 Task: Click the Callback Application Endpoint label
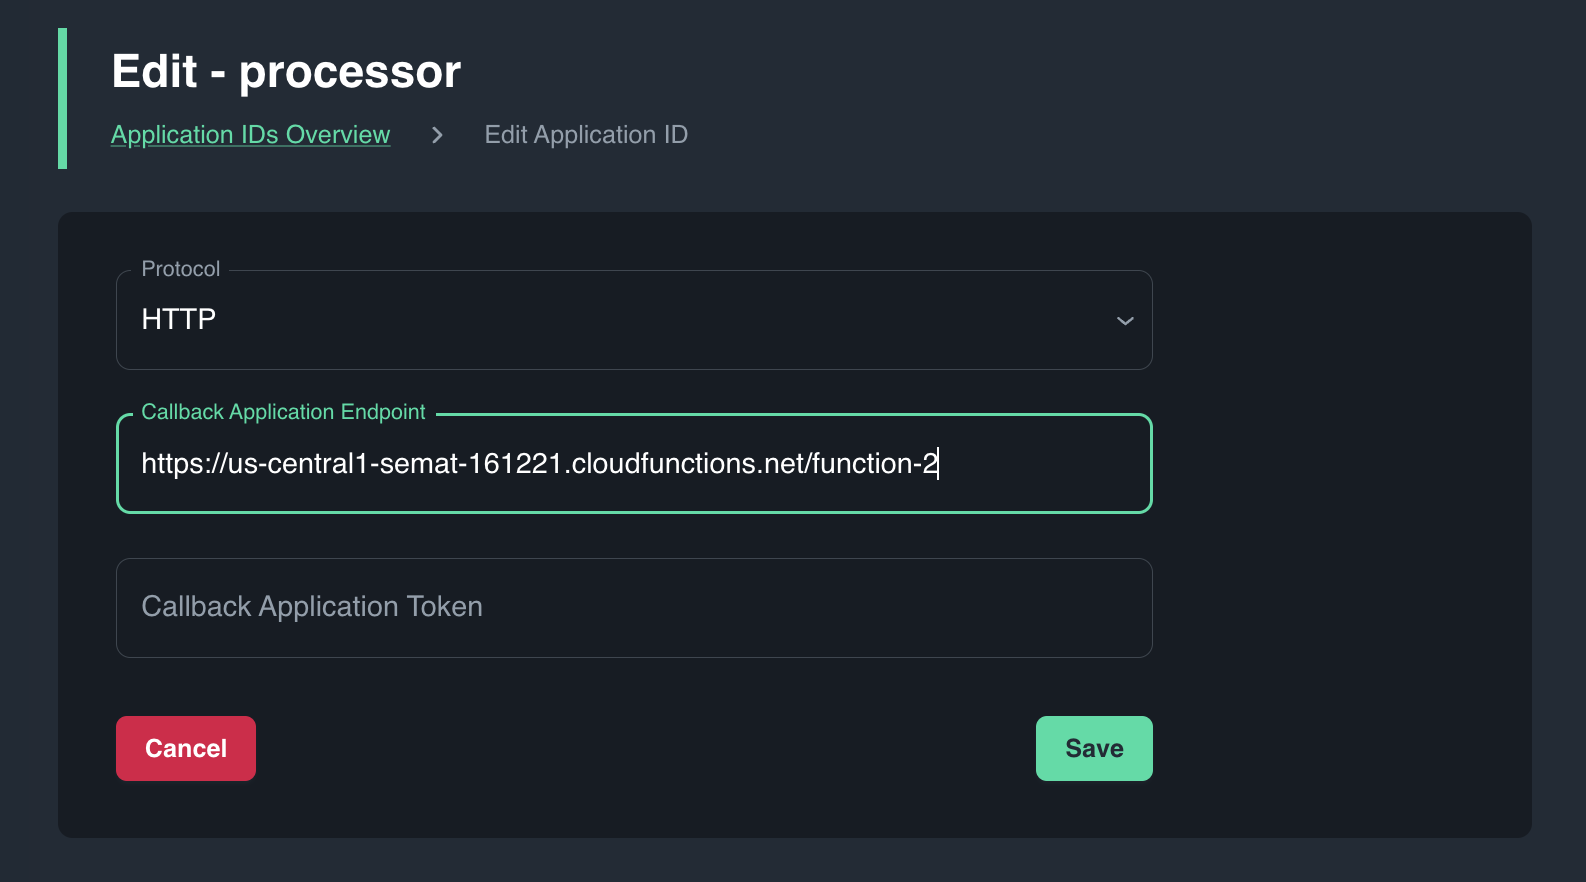click(x=283, y=412)
